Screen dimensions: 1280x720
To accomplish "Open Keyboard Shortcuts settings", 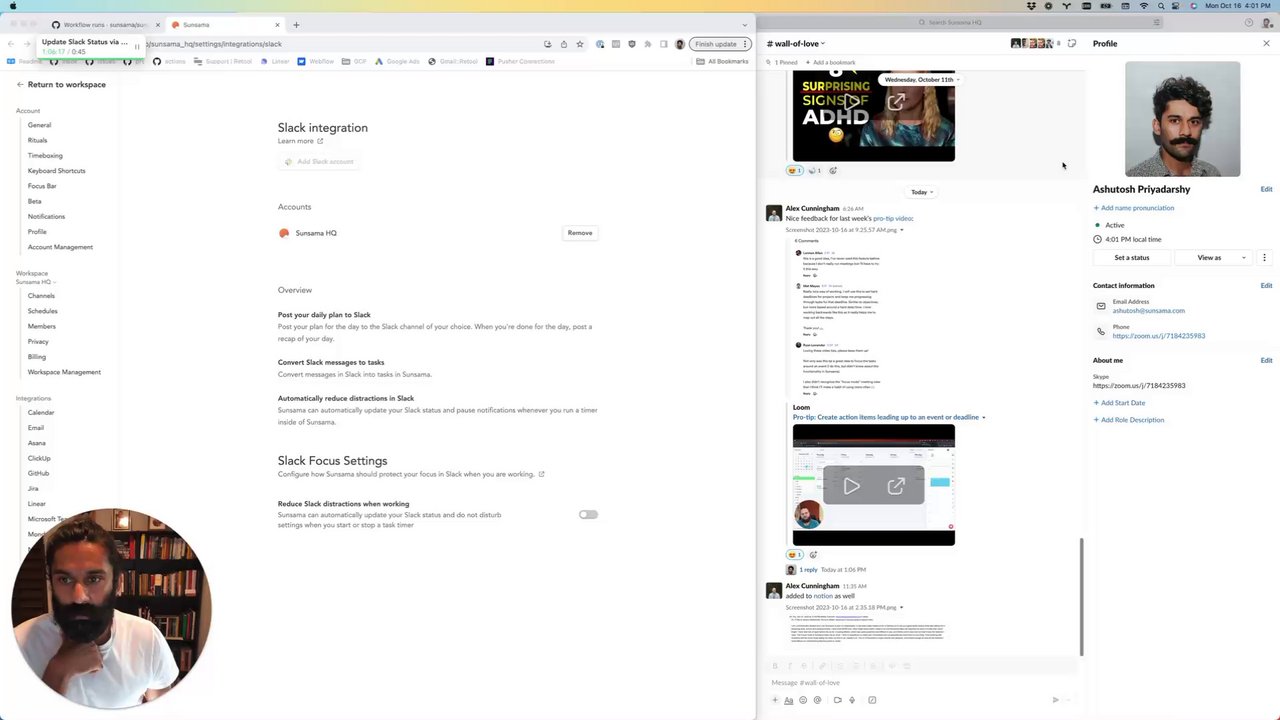I will click(56, 171).
